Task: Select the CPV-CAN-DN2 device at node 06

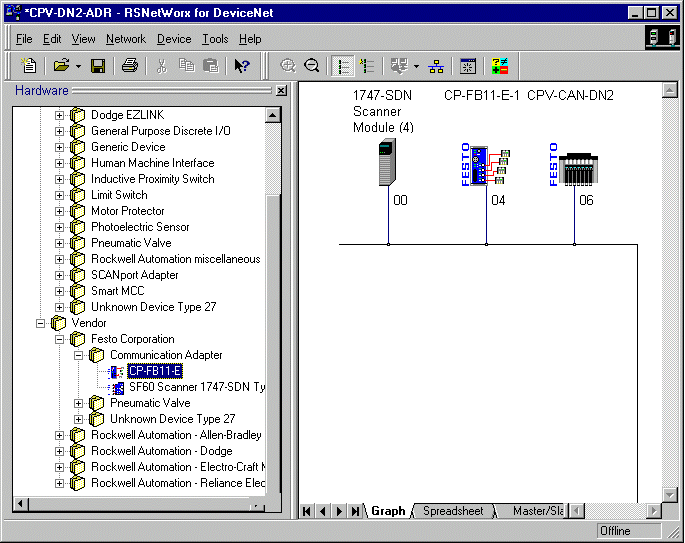Action: tap(573, 165)
